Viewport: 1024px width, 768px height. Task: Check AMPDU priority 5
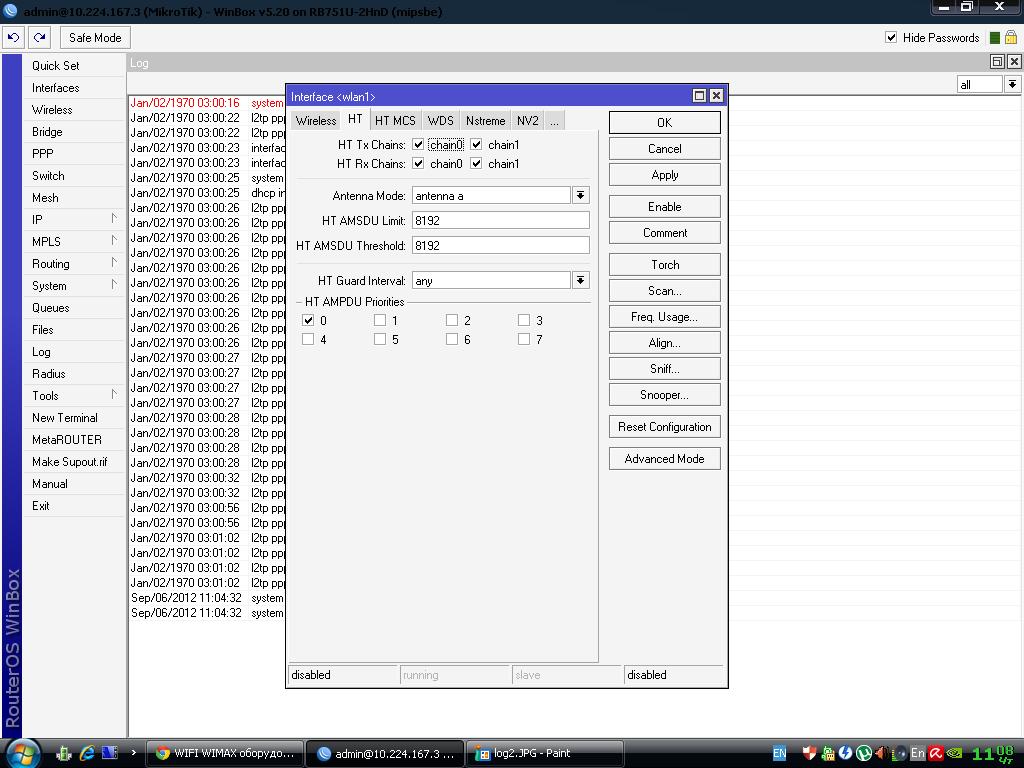point(380,339)
